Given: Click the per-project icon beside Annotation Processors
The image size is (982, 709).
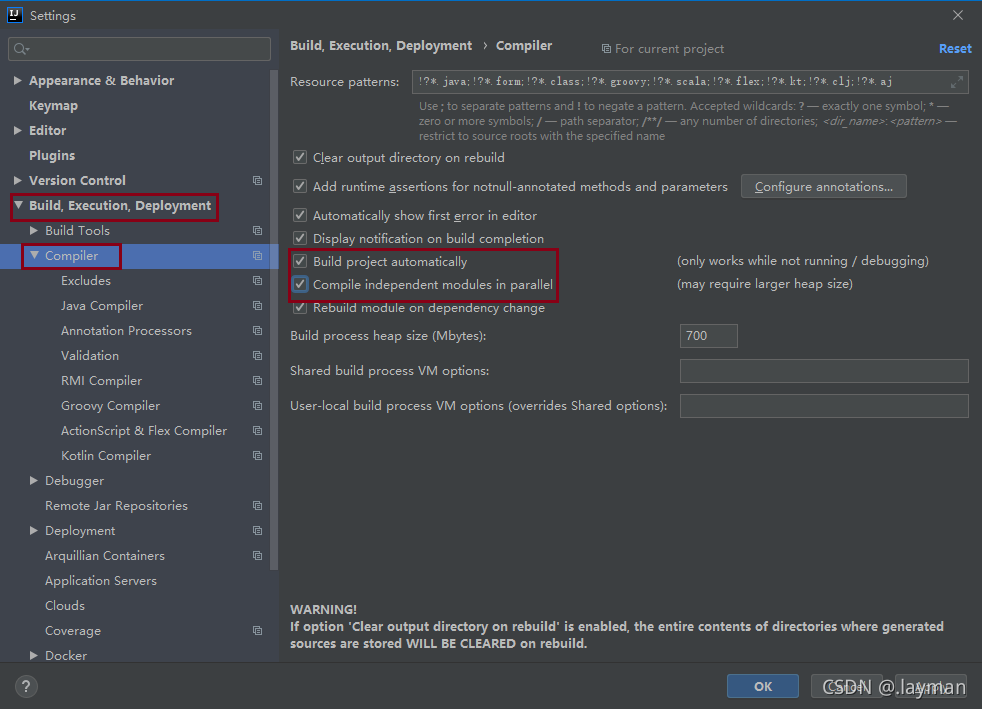Looking at the screenshot, I should (x=257, y=331).
